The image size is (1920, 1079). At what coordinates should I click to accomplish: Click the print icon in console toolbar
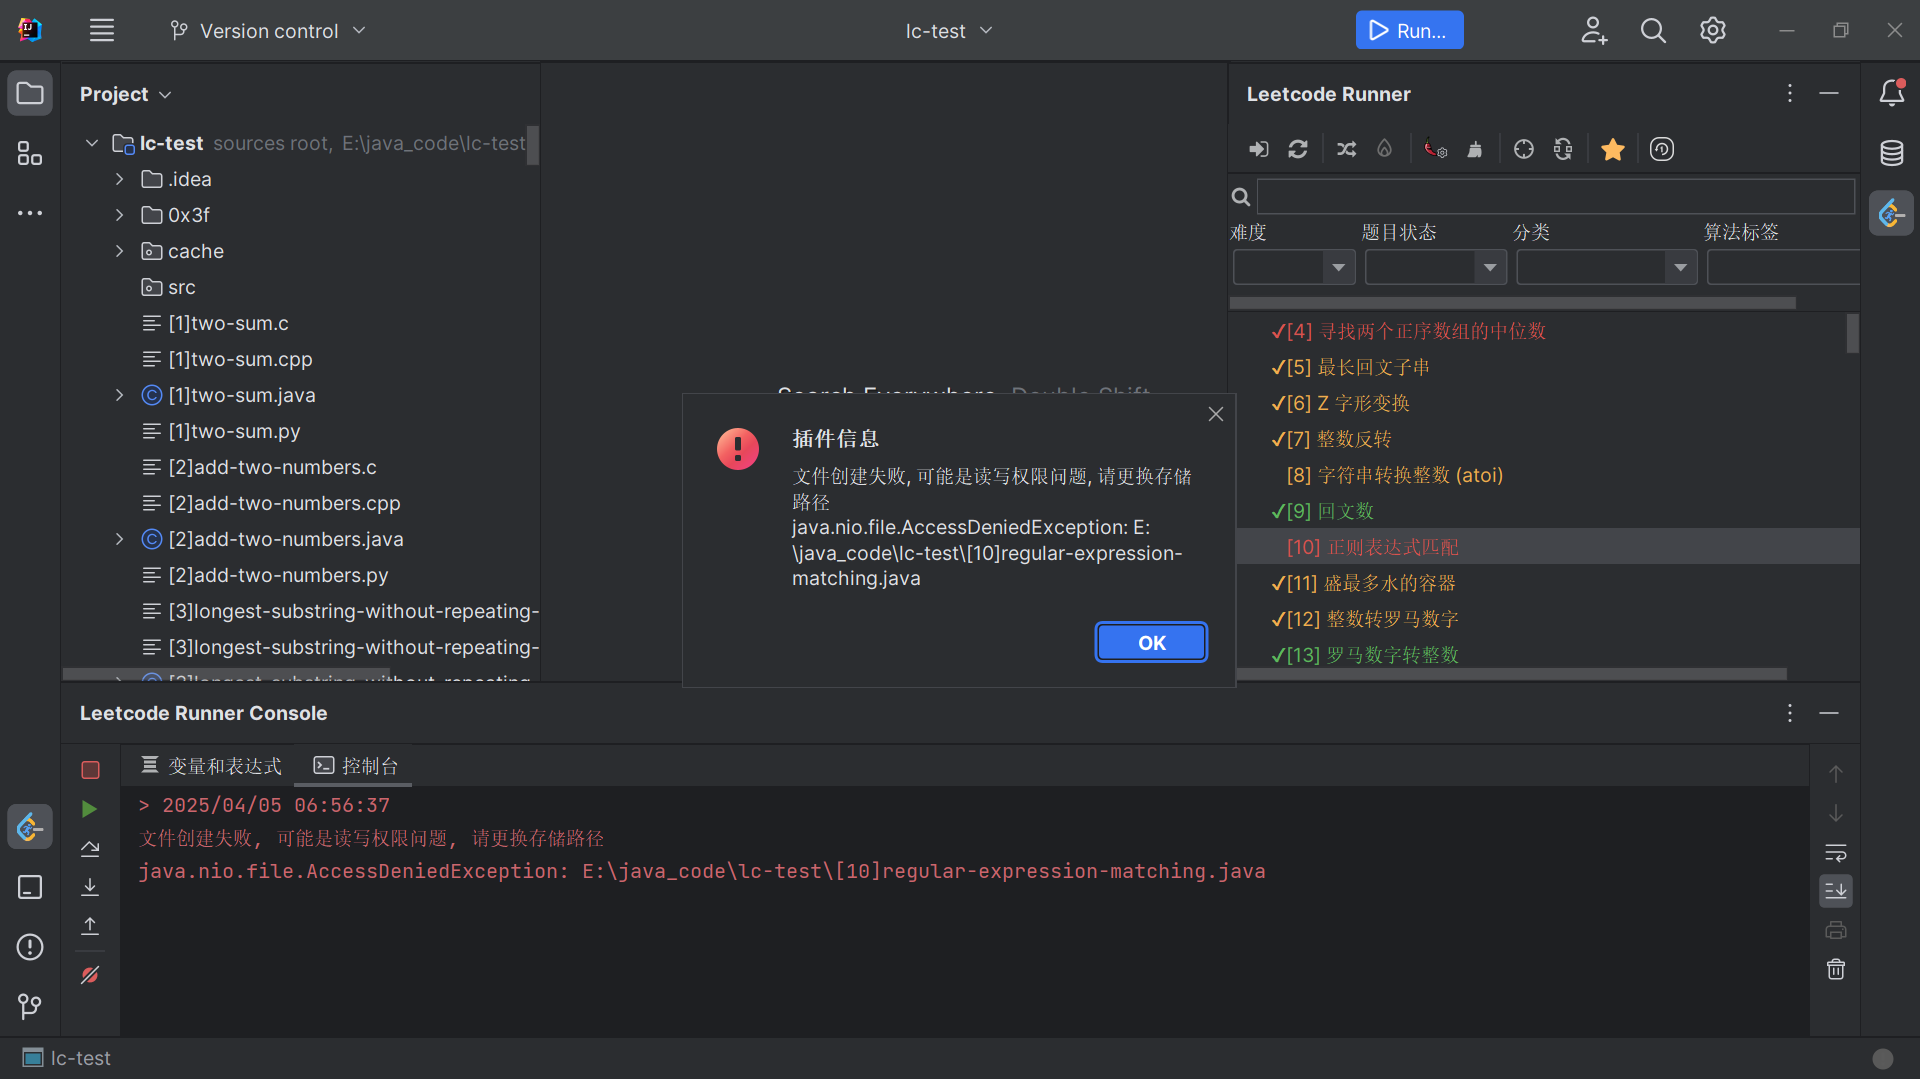coord(1836,931)
